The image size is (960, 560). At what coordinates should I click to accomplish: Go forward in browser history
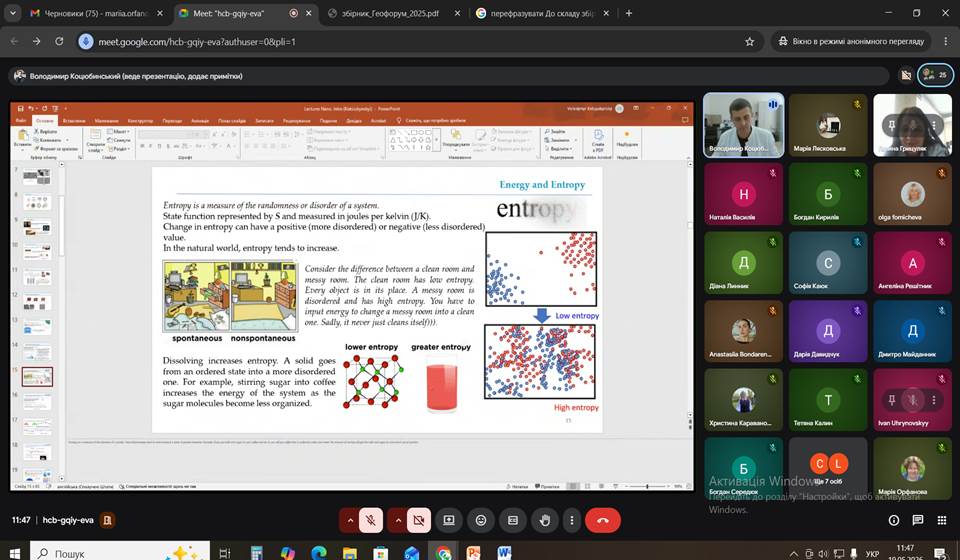click(37, 41)
